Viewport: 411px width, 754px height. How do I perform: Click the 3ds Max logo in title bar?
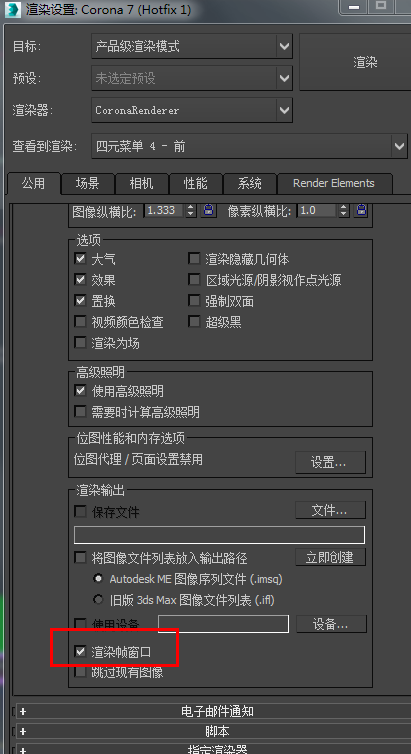tap(13, 9)
